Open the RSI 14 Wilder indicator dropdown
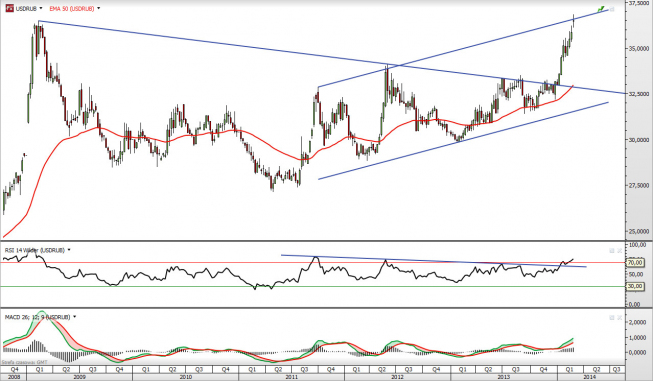The width and height of the screenshot is (653, 381). 69,250
